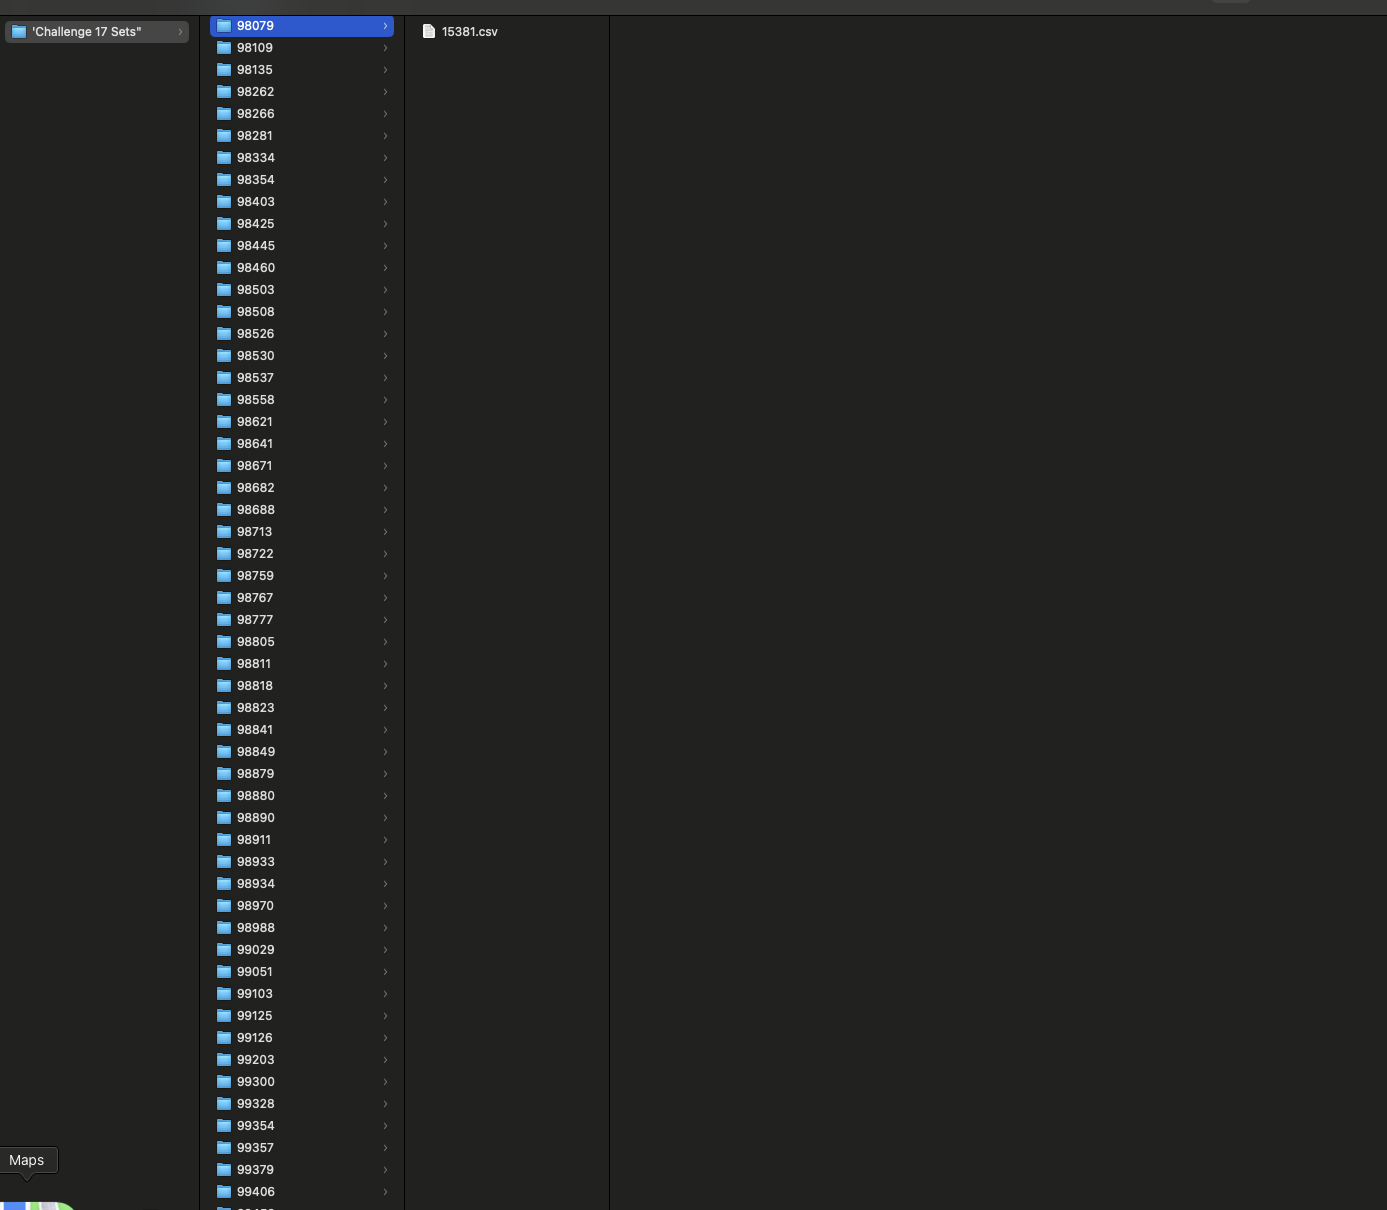Click the 98530 folder icon
1387x1210 pixels.
(224, 356)
